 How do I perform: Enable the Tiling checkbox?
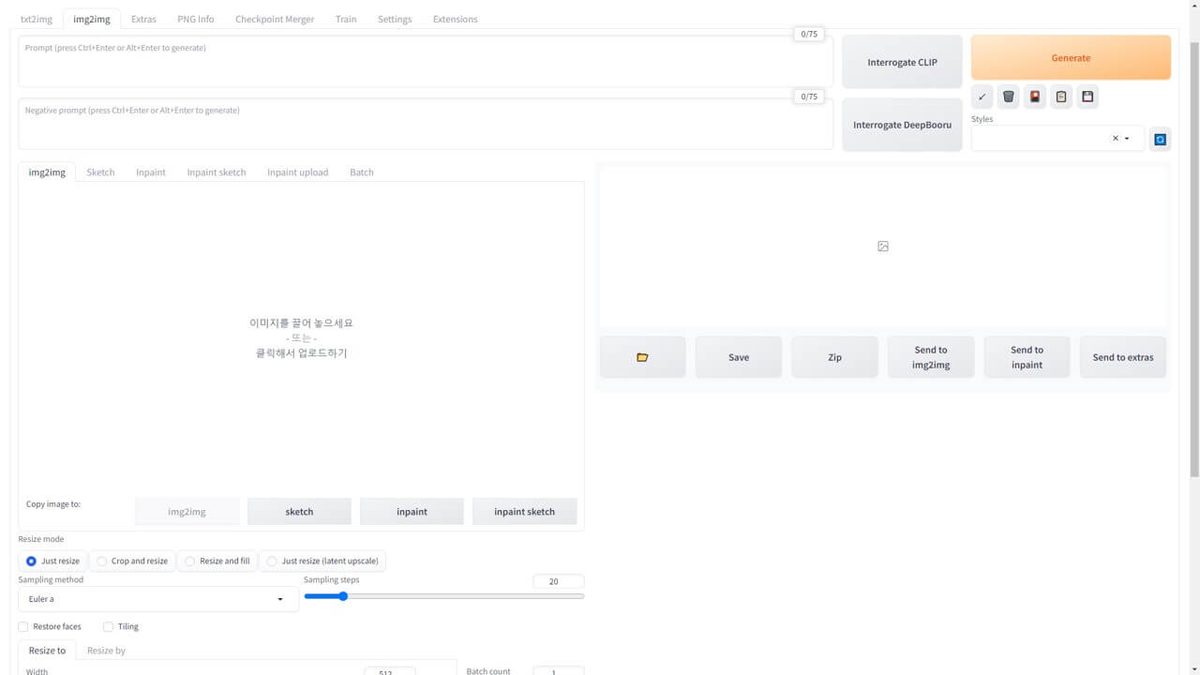coord(108,627)
